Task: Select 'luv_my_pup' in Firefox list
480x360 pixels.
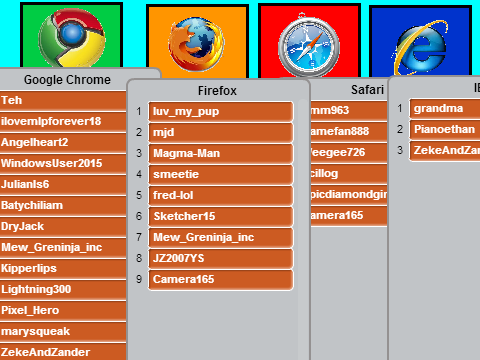Action: tap(221, 111)
